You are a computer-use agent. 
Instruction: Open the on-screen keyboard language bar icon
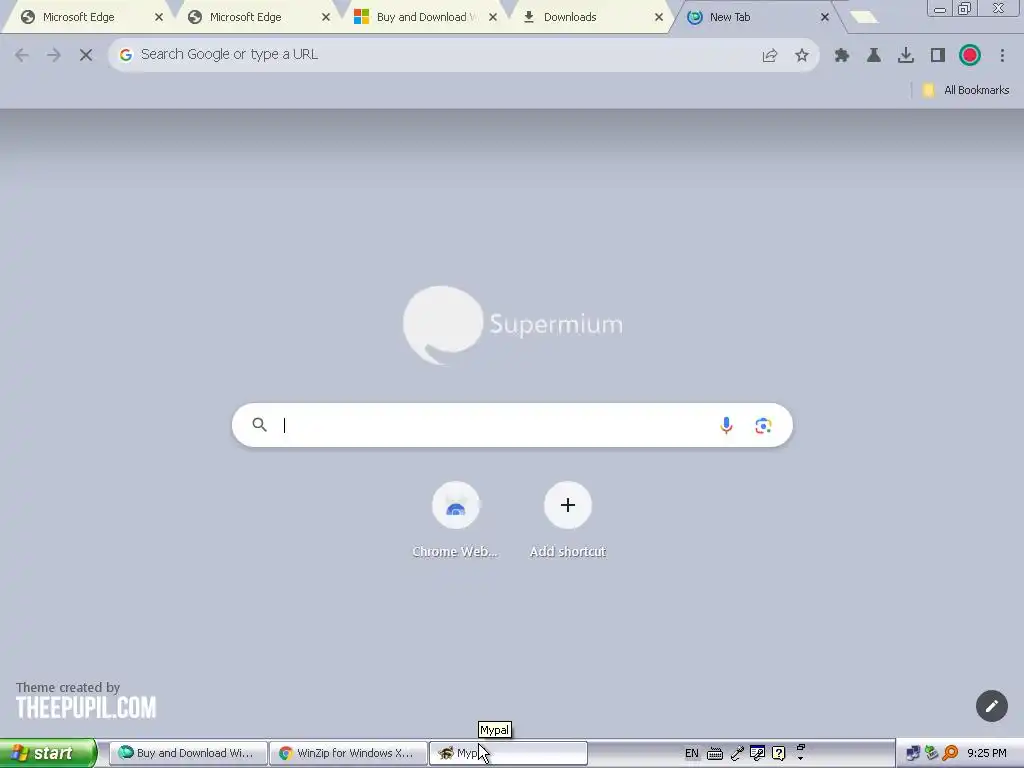coord(715,754)
